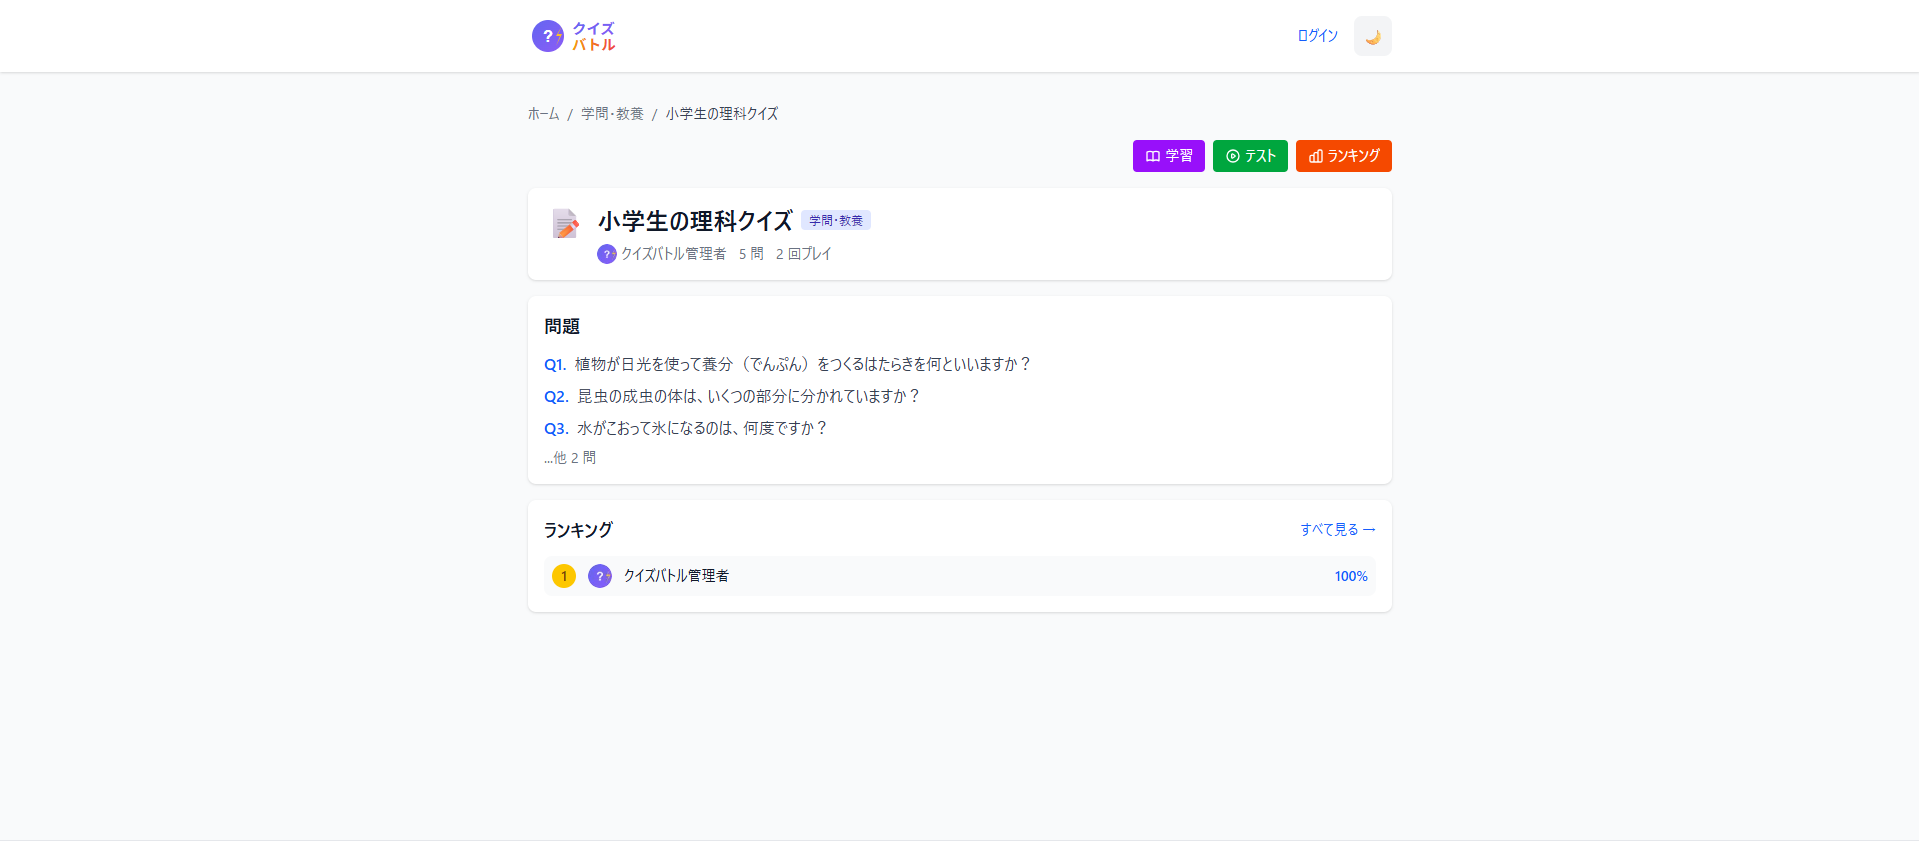Open ランキング with orange button
Image resolution: width=1919 pixels, height=842 pixels.
[x=1343, y=156]
